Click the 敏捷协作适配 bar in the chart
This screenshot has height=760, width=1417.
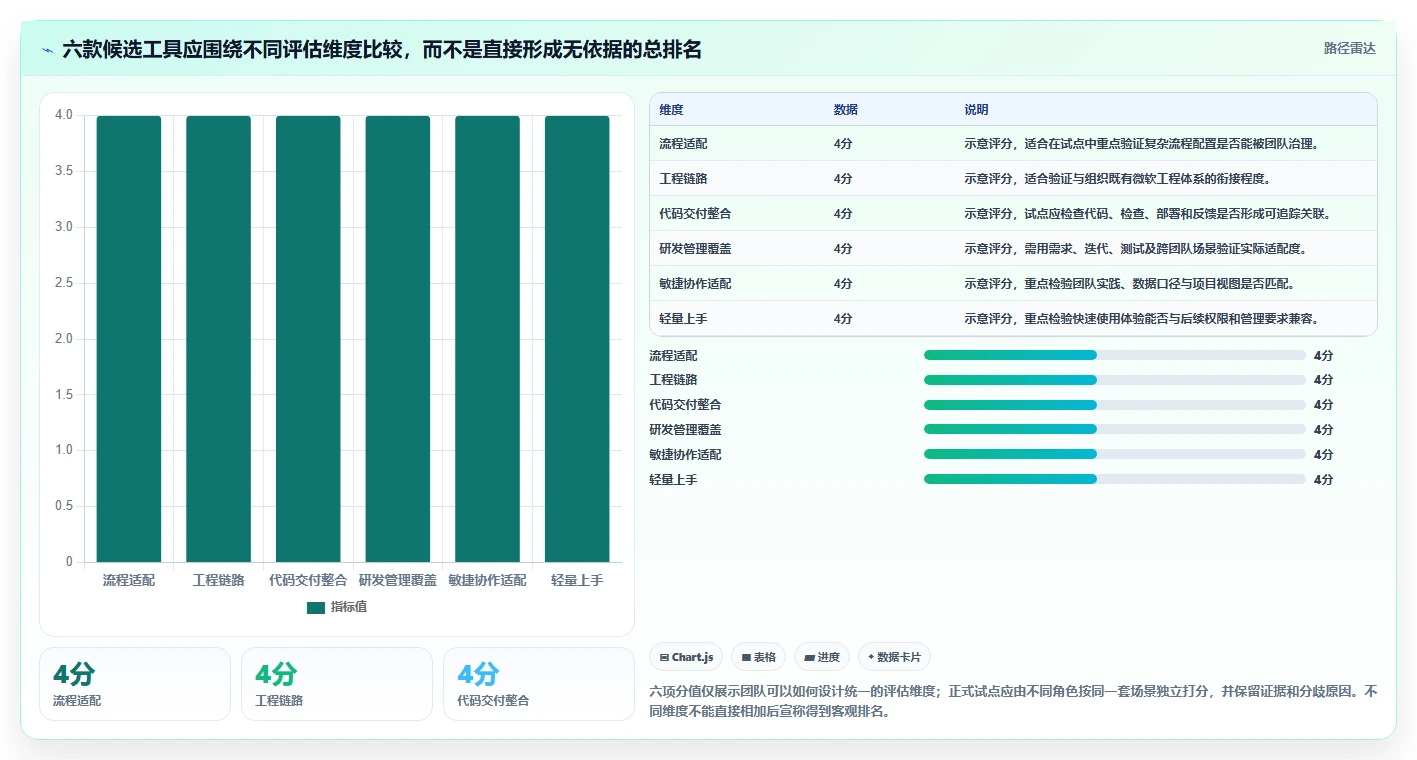[487, 339]
